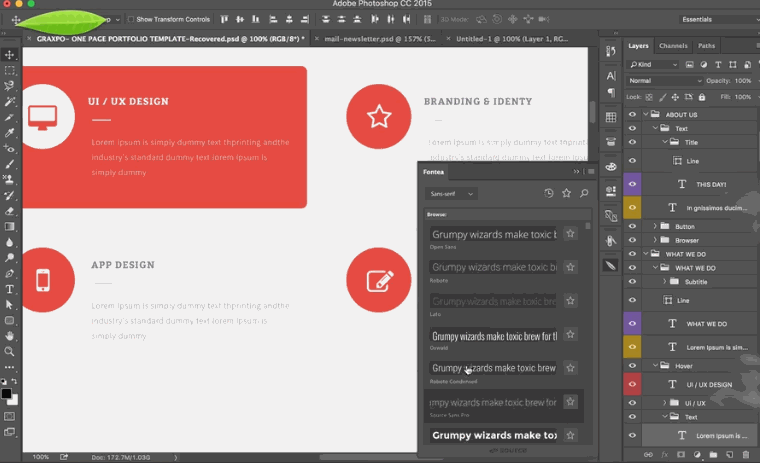Switch to the Channels tab
Screen dimensions: 760x463
[673, 46]
